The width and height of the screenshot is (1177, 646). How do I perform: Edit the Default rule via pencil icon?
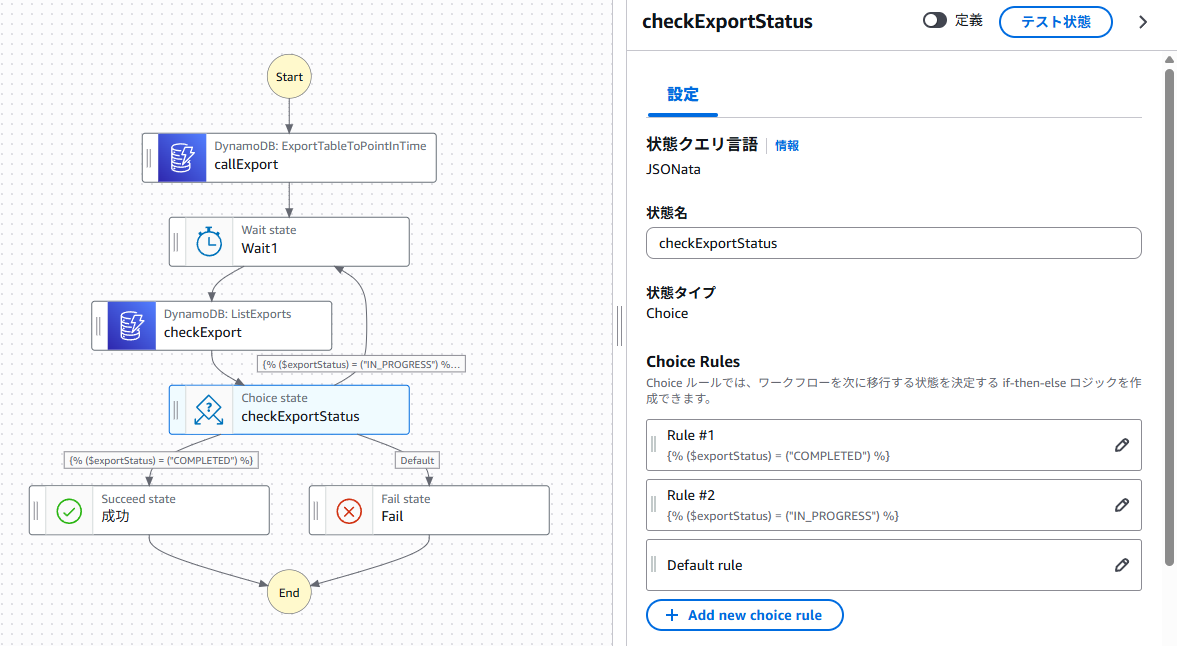click(x=1122, y=564)
